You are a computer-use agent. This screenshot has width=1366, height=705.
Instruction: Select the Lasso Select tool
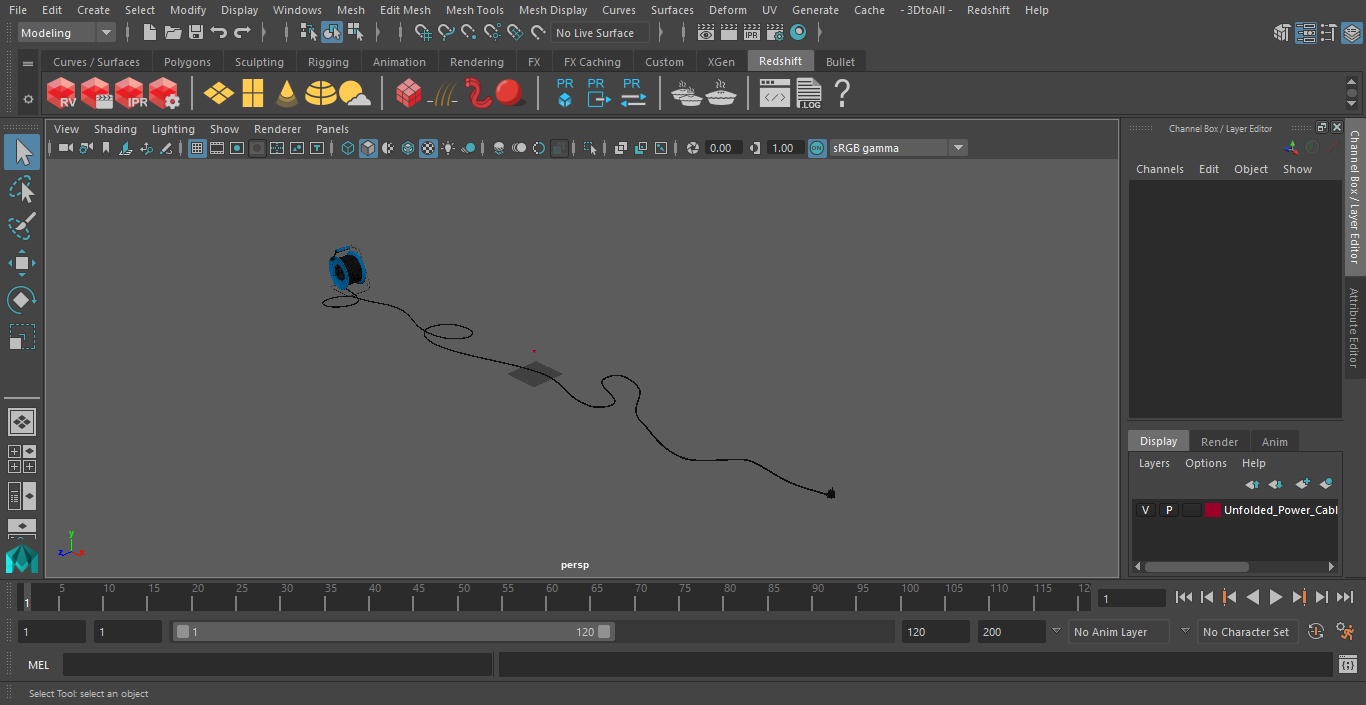tap(22, 190)
